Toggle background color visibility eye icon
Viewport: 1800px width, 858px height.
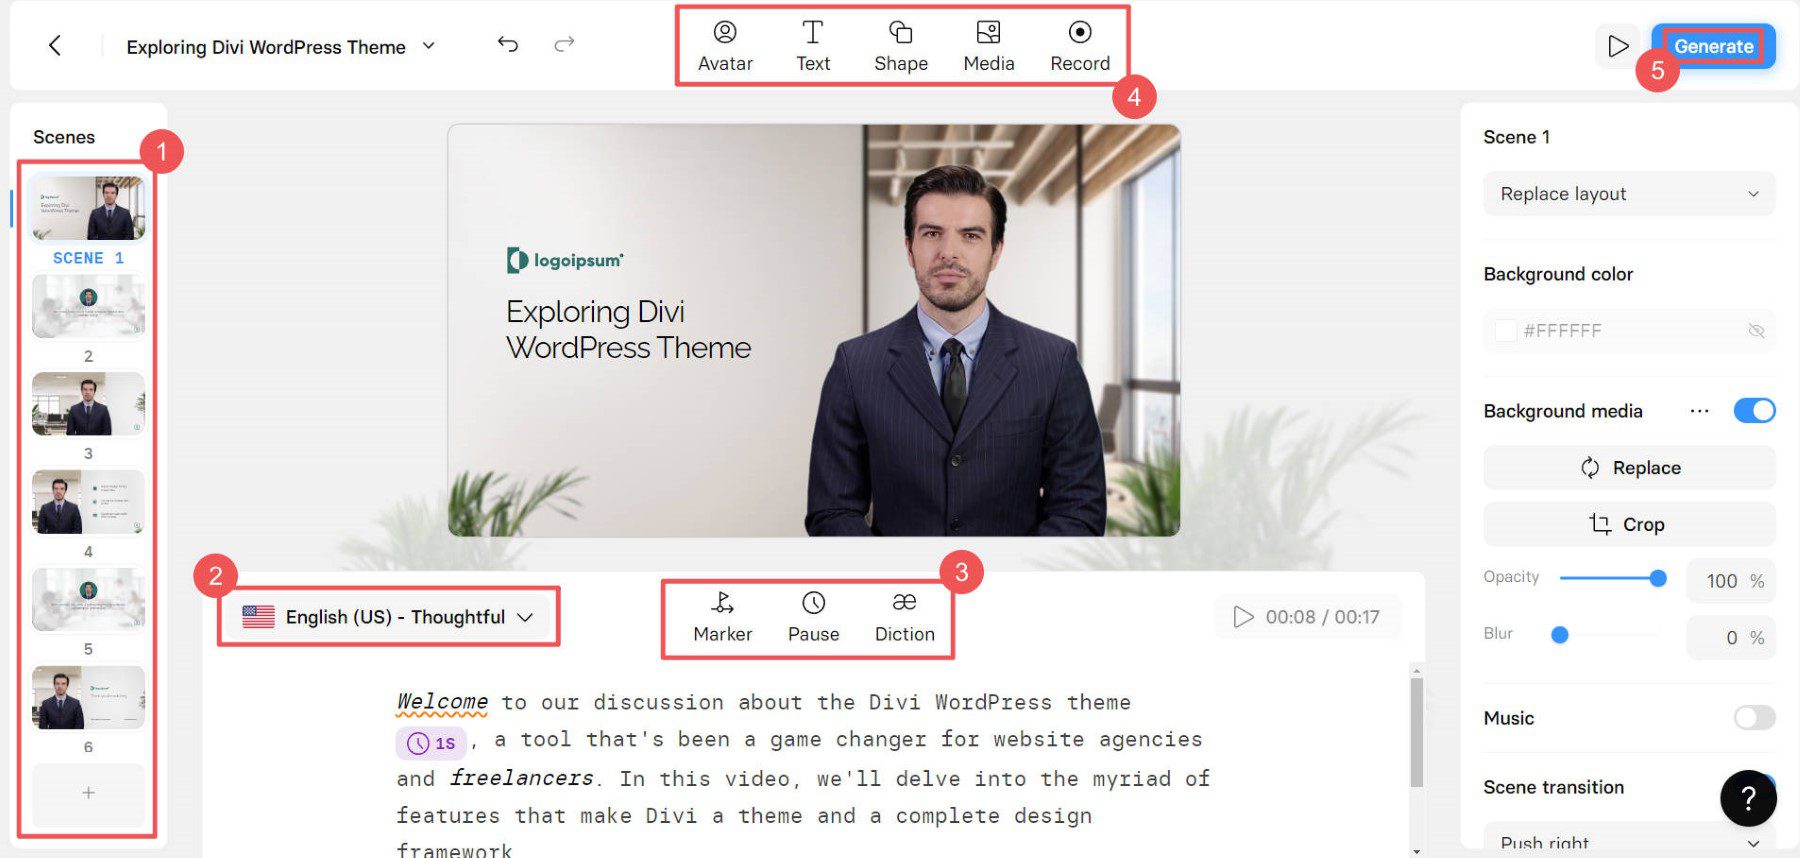click(x=1756, y=331)
